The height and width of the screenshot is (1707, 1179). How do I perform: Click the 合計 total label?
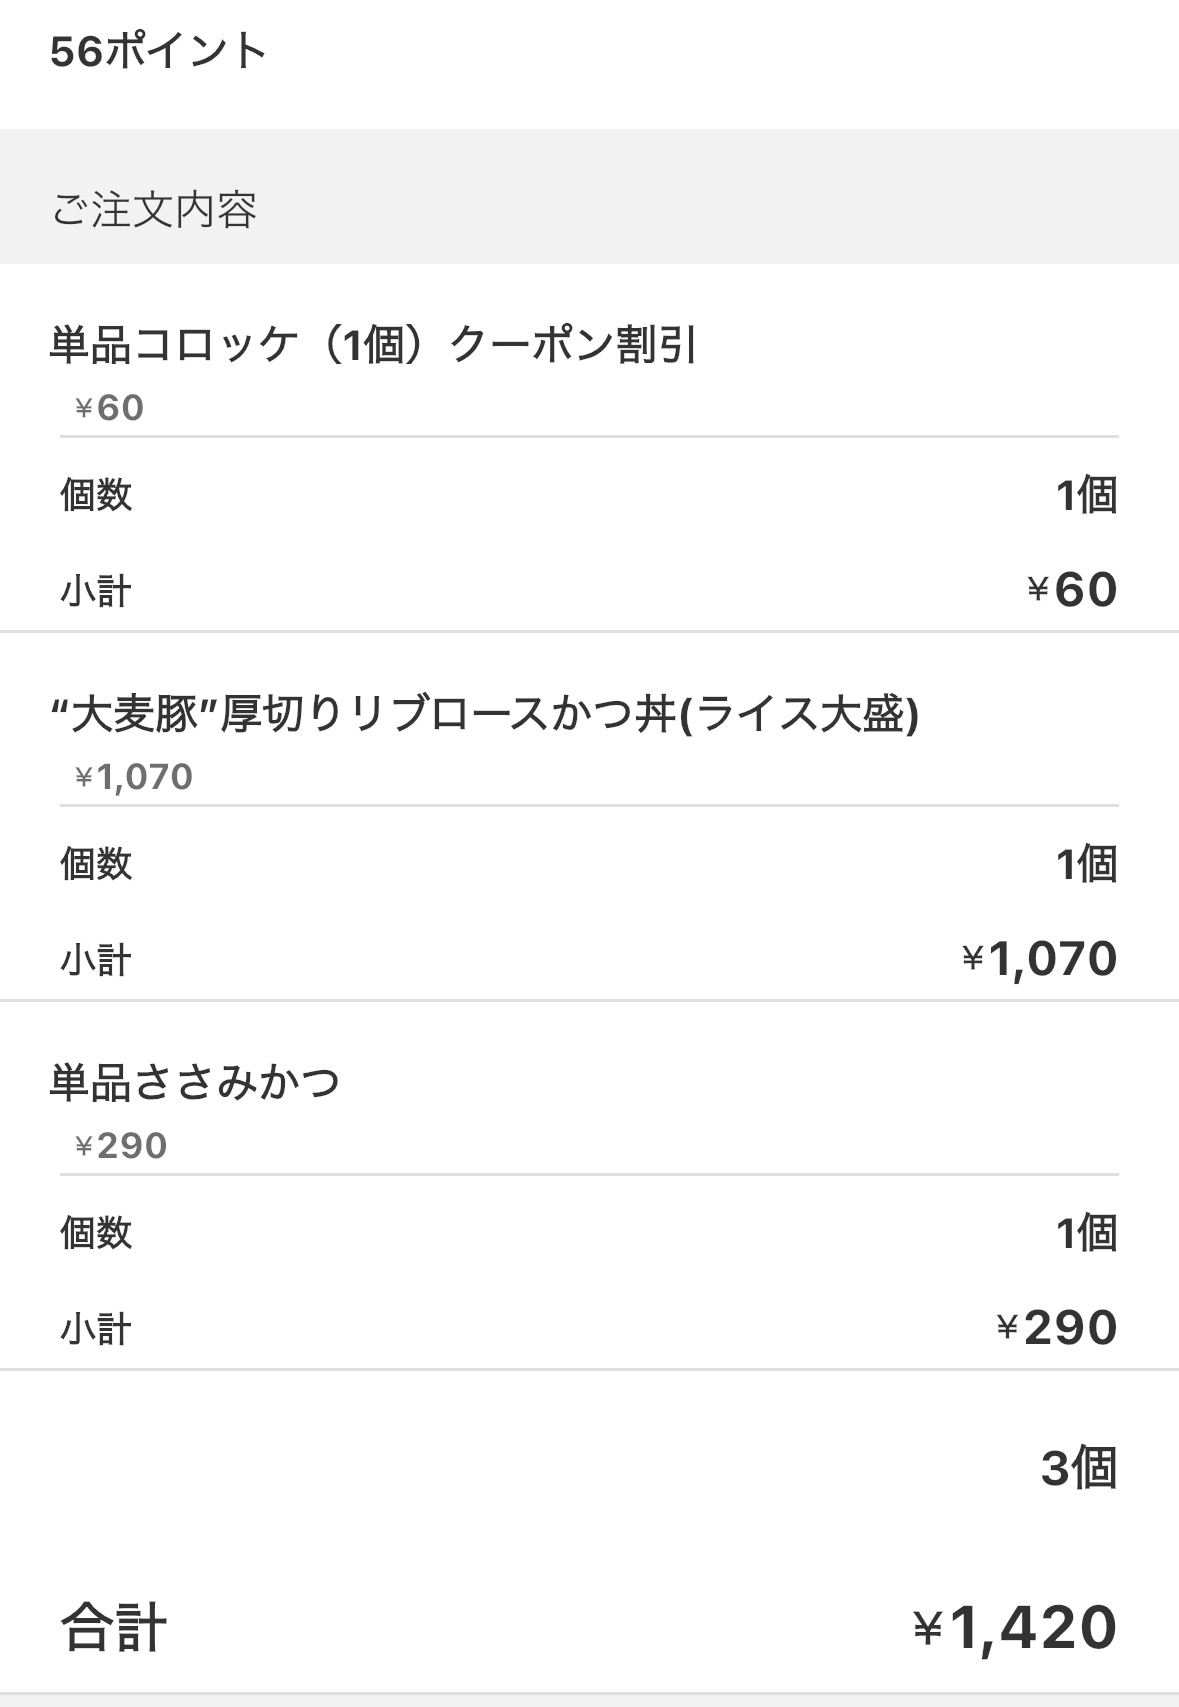tap(114, 1628)
